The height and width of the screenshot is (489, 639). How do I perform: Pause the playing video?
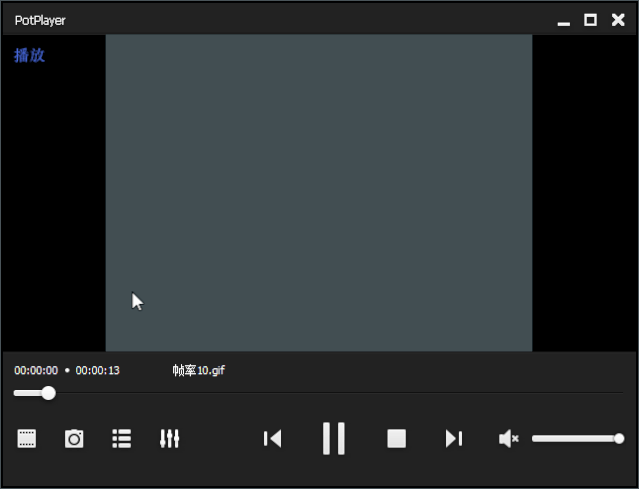(x=334, y=438)
